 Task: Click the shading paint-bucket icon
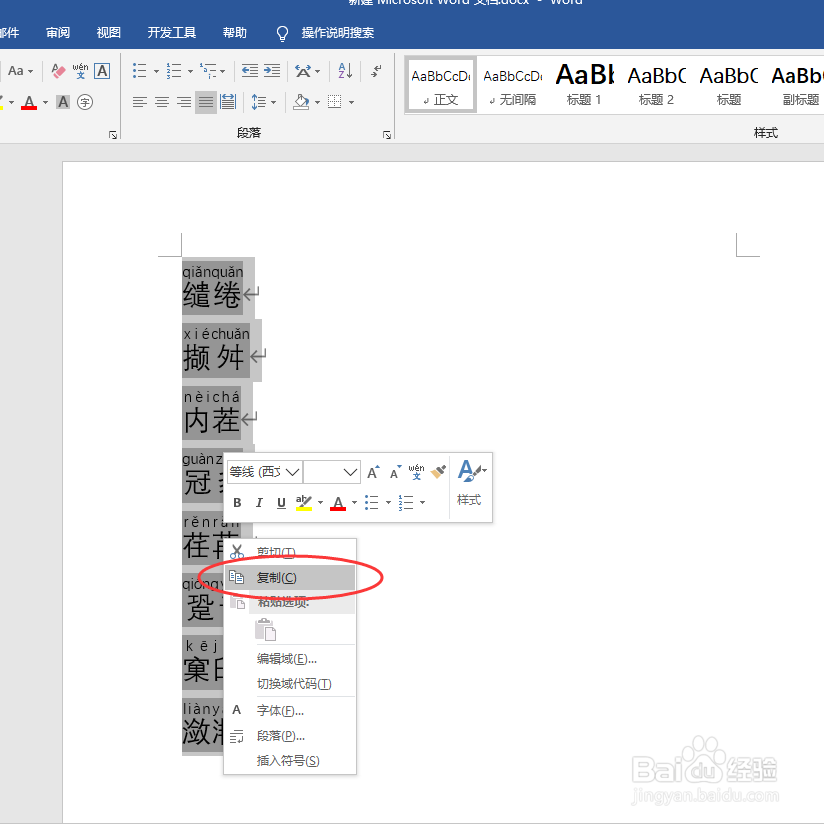(x=301, y=103)
